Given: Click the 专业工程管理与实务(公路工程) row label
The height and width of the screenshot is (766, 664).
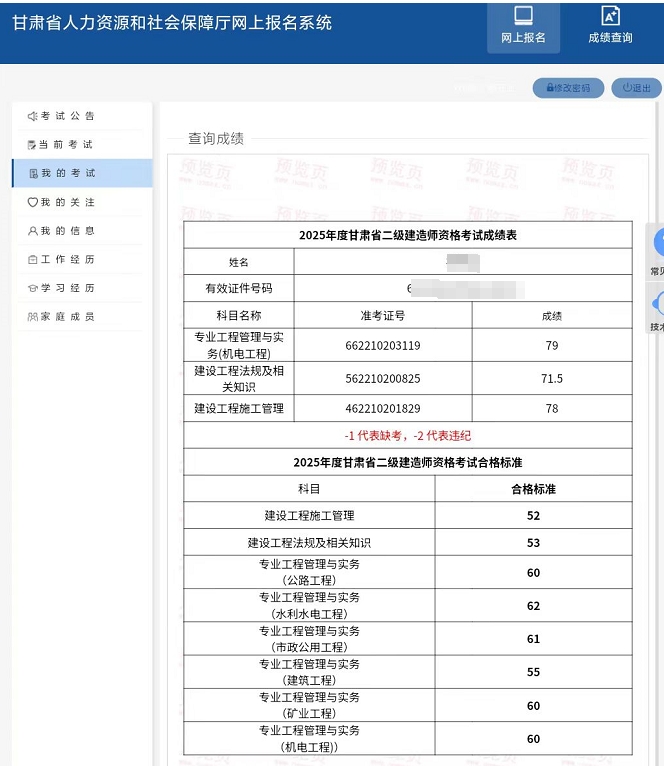Looking at the screenshot, I should click(x=309, y=572).
